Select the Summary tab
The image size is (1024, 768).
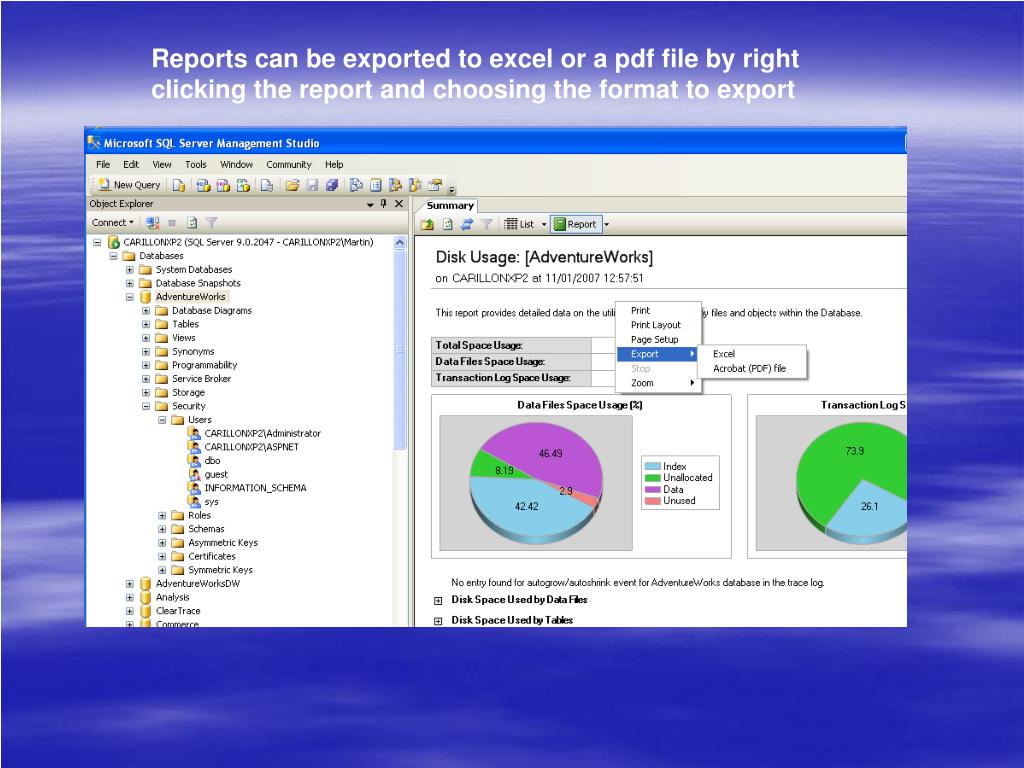click(450, 206)
